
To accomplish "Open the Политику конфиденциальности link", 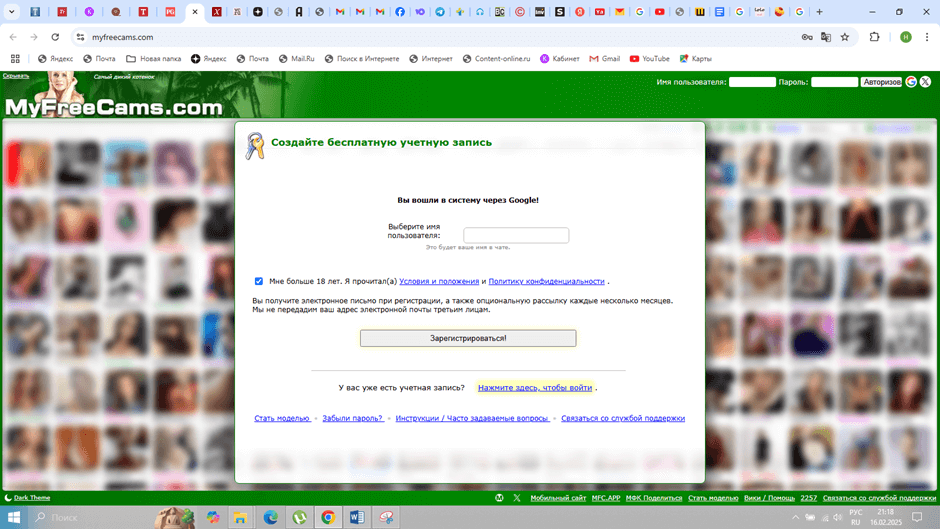I will click(x=546, y=282).
